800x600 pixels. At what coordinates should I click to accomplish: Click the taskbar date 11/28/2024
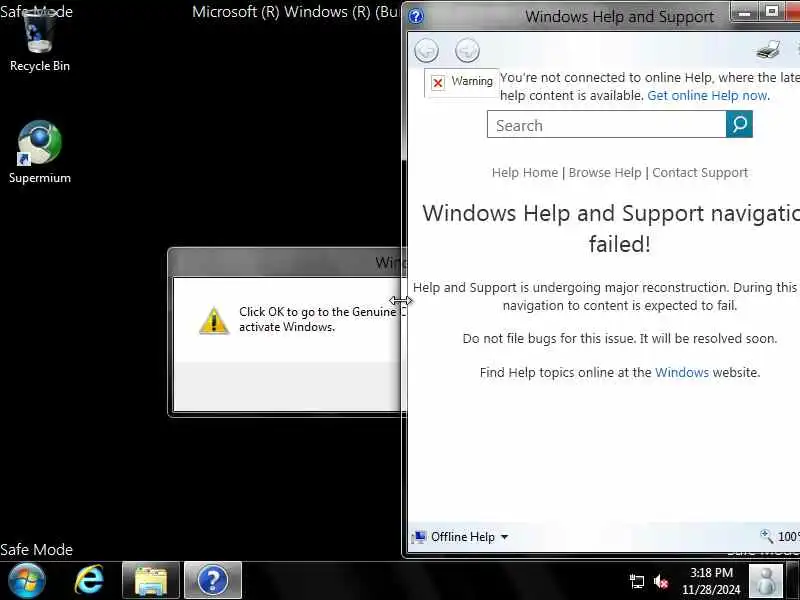click(711, 590)
